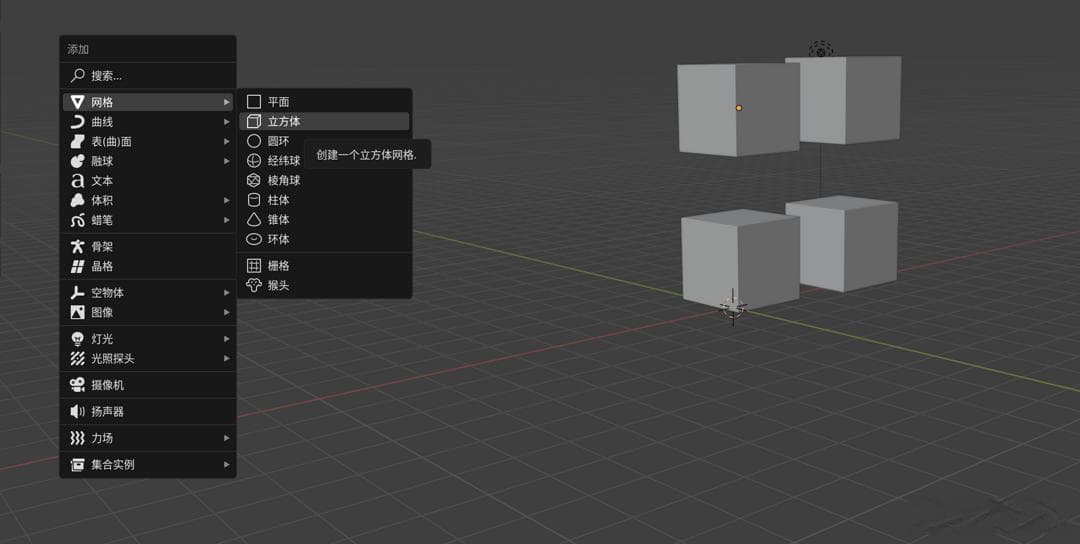Expand the 空物体 submenu arrow

click(227, 293)
